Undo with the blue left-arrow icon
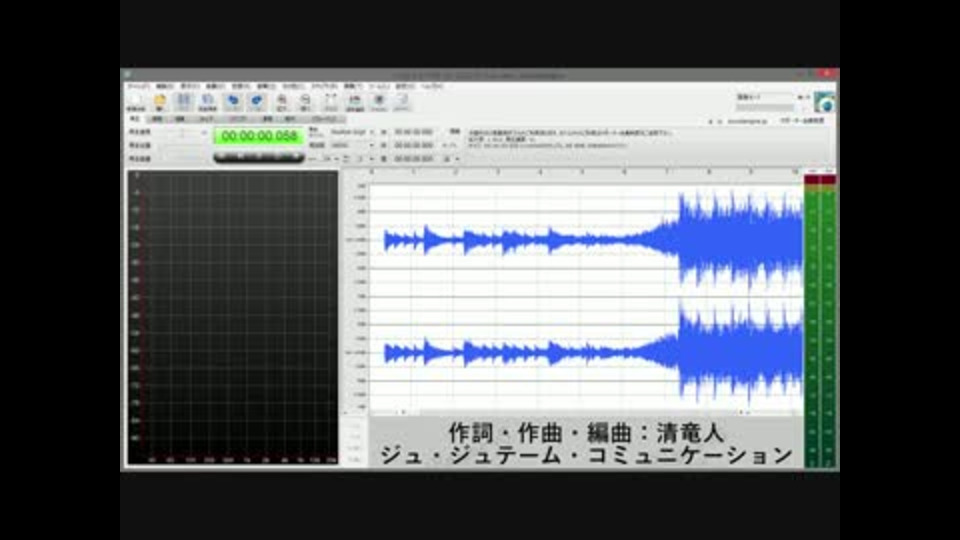960x540 pixels. coord(233,102)
